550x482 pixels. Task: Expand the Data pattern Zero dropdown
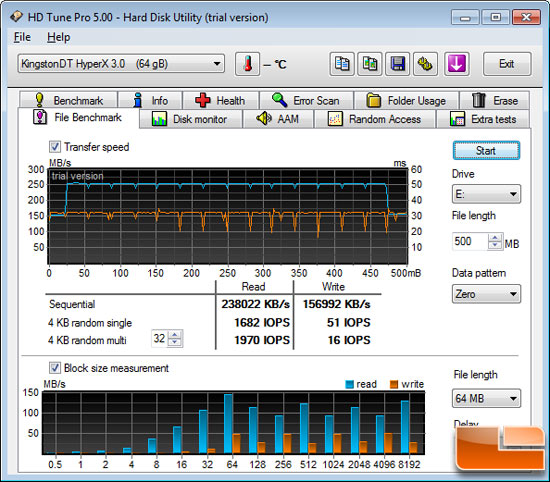pos(486,294)
